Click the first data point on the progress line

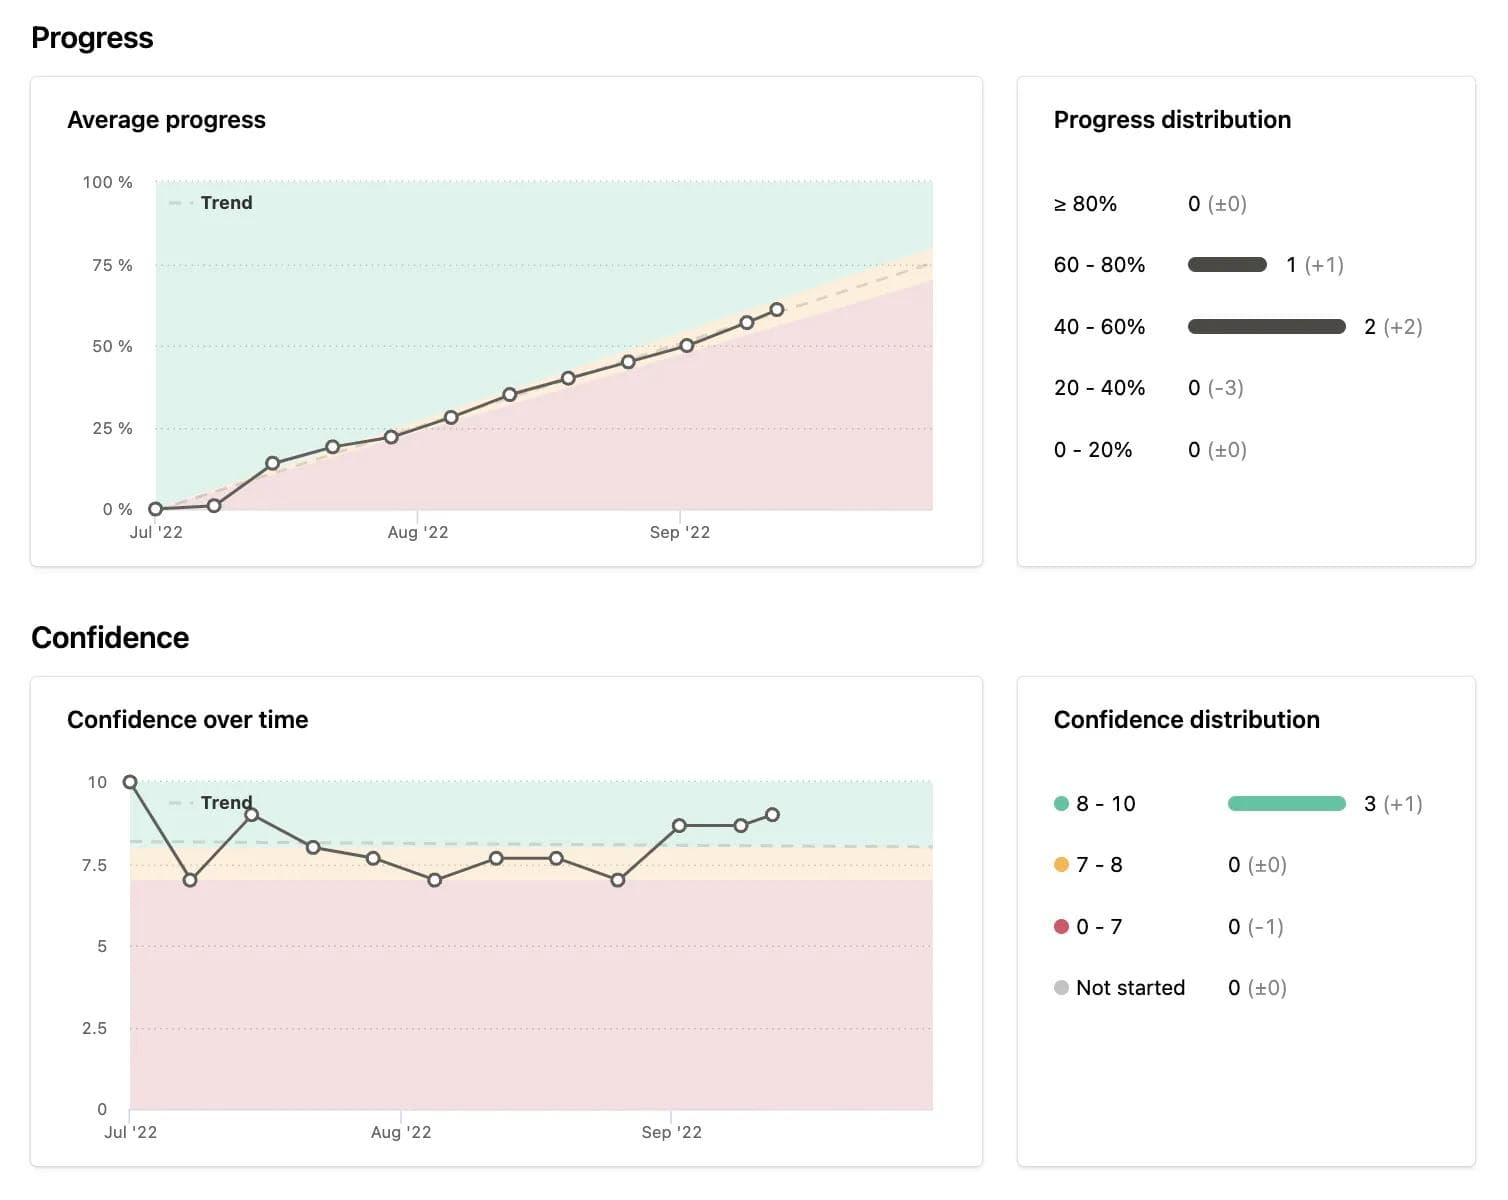coord(155,508)
